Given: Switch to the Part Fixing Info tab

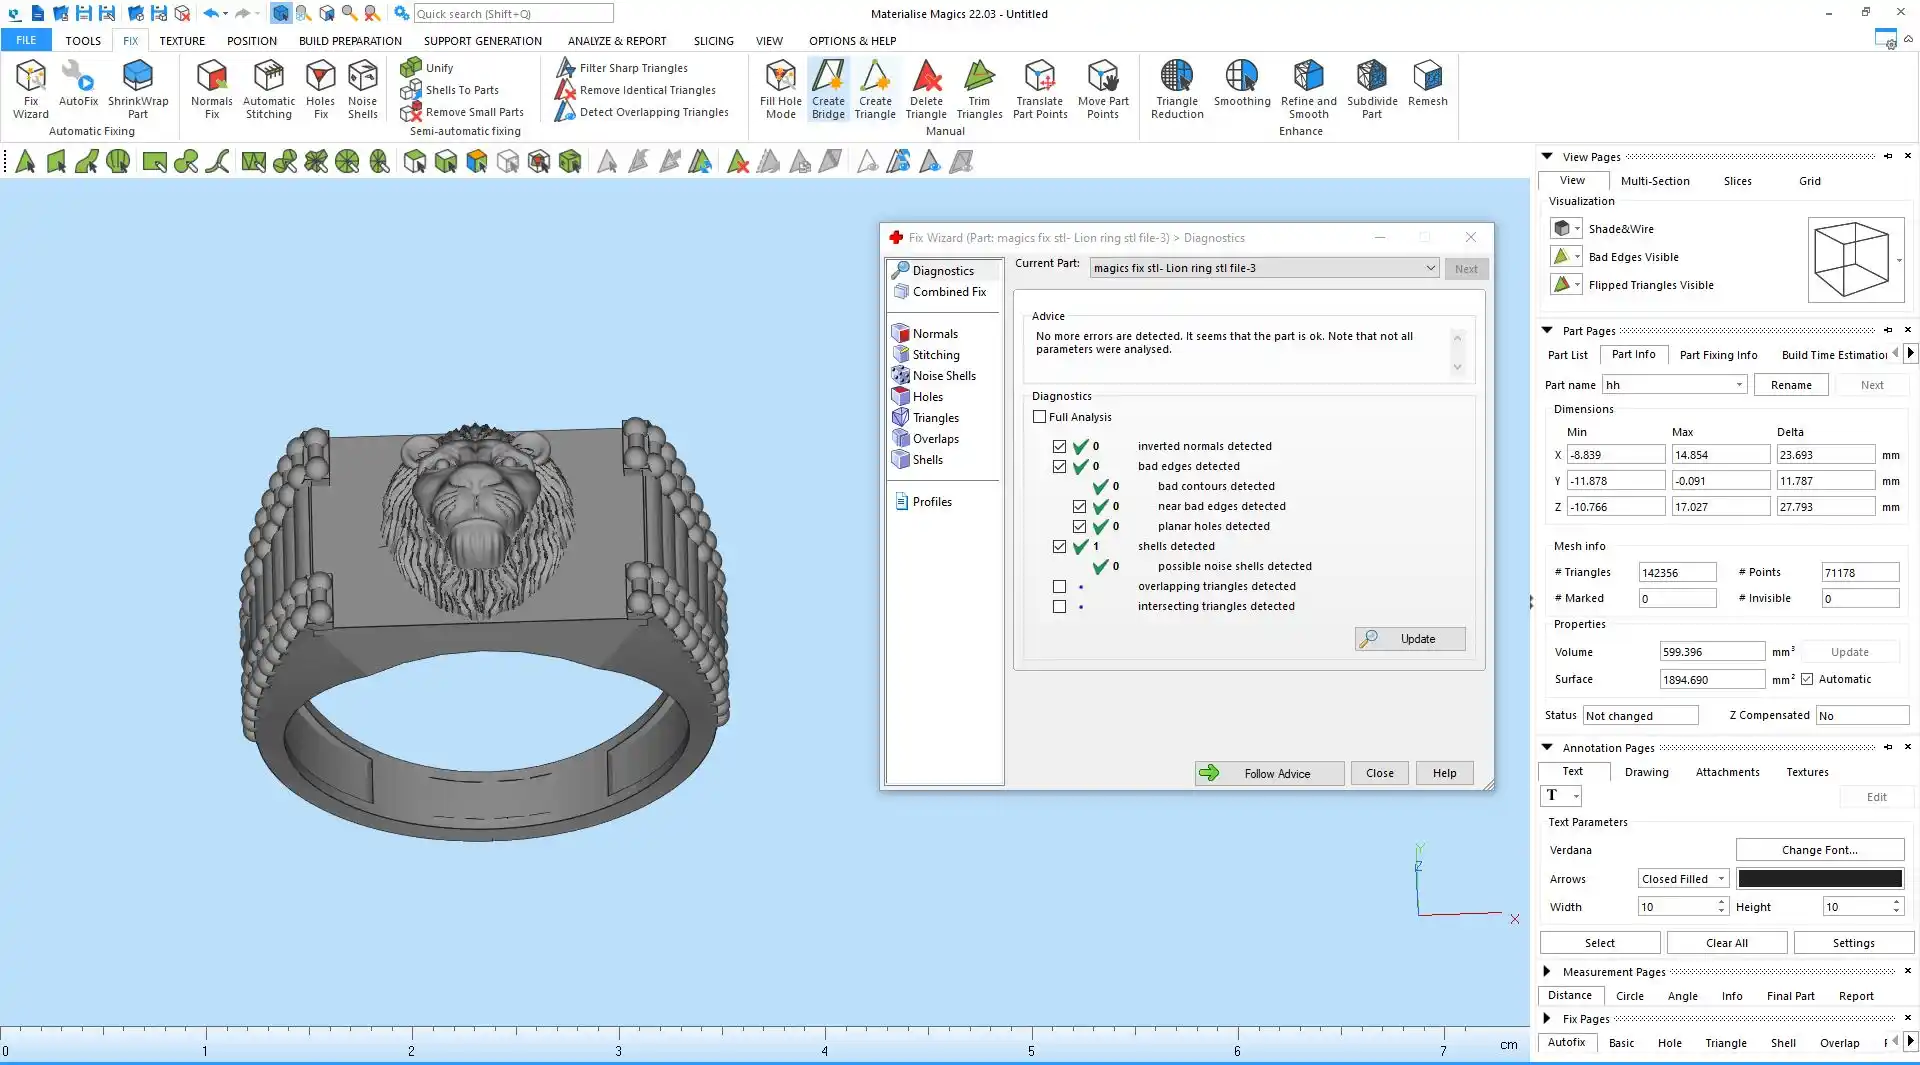Looking at the screenshot, I should click(x=1718, y=355).
